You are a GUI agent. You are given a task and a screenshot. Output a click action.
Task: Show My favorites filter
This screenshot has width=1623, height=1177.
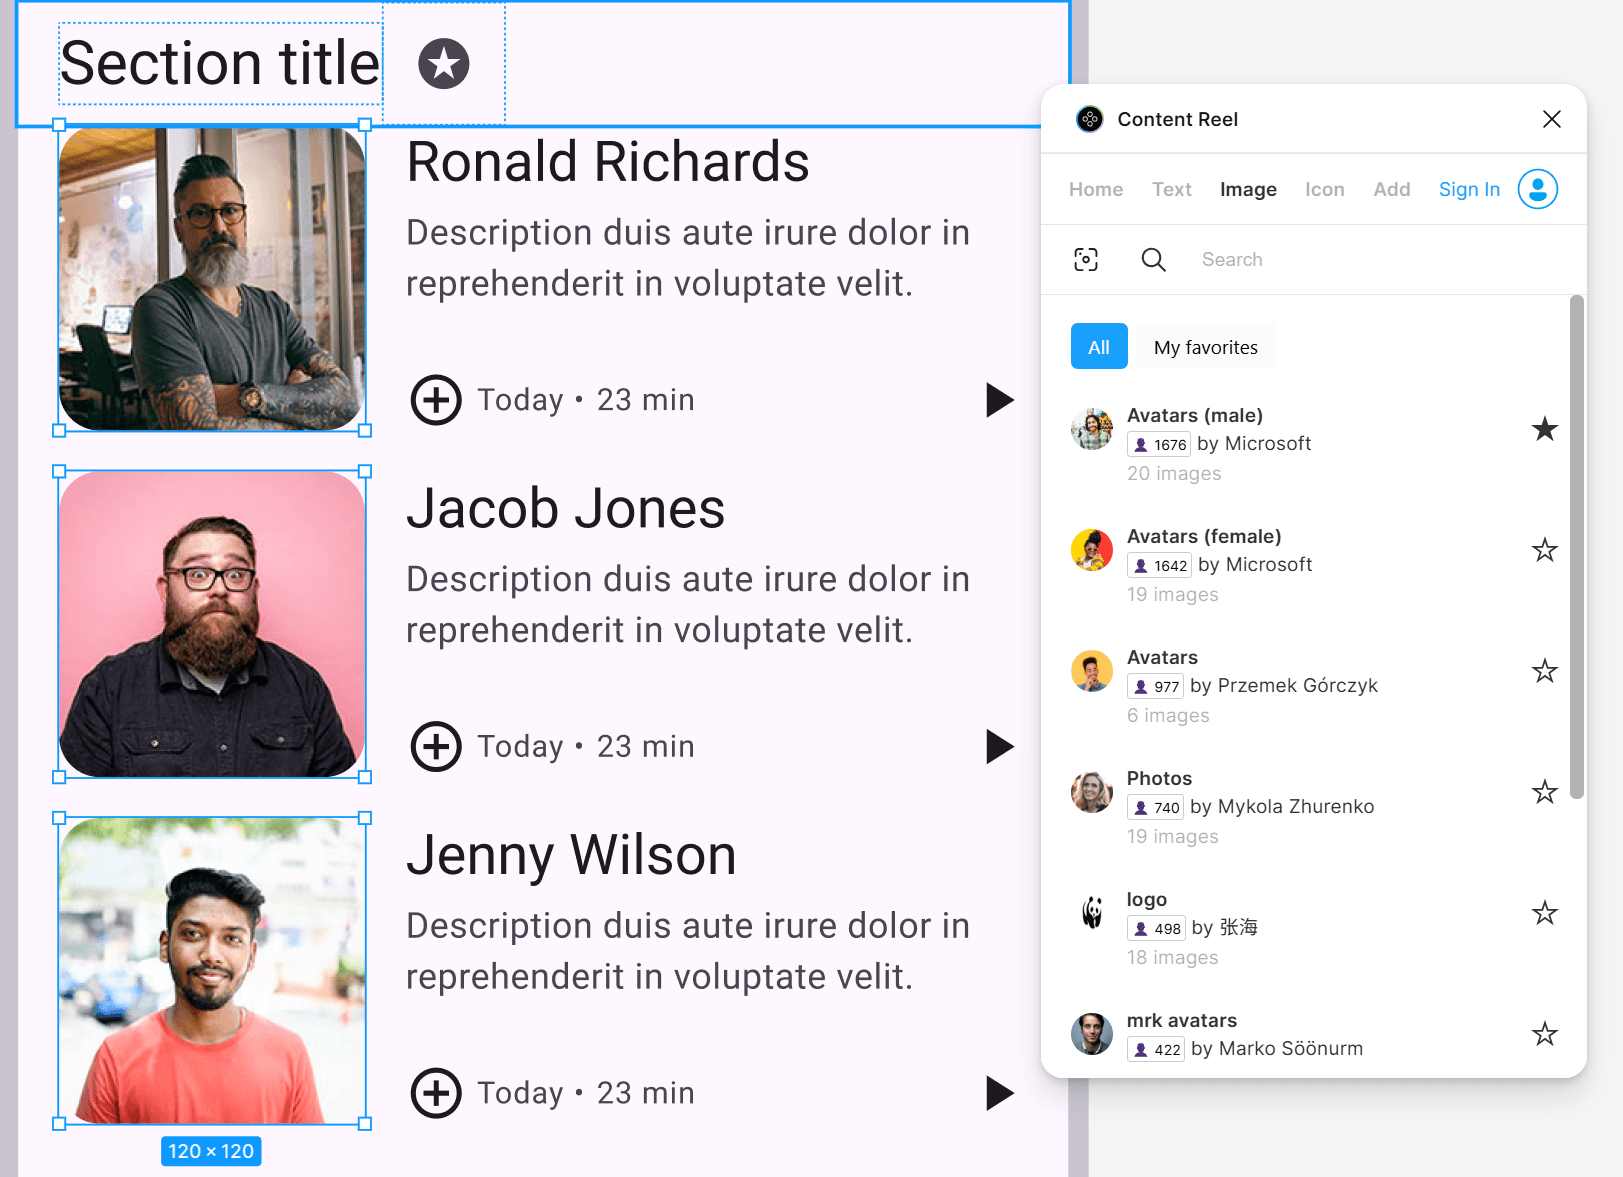(1206, 346)
